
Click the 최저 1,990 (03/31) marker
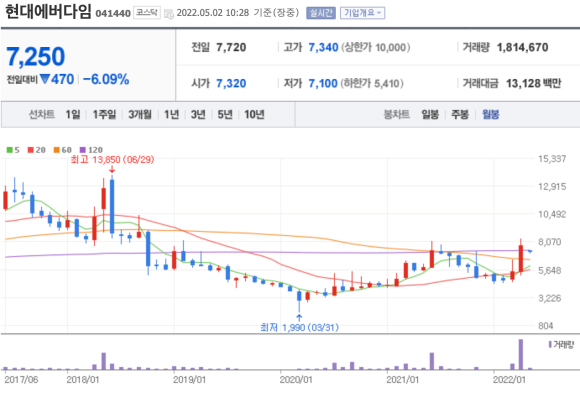point(299,327)
